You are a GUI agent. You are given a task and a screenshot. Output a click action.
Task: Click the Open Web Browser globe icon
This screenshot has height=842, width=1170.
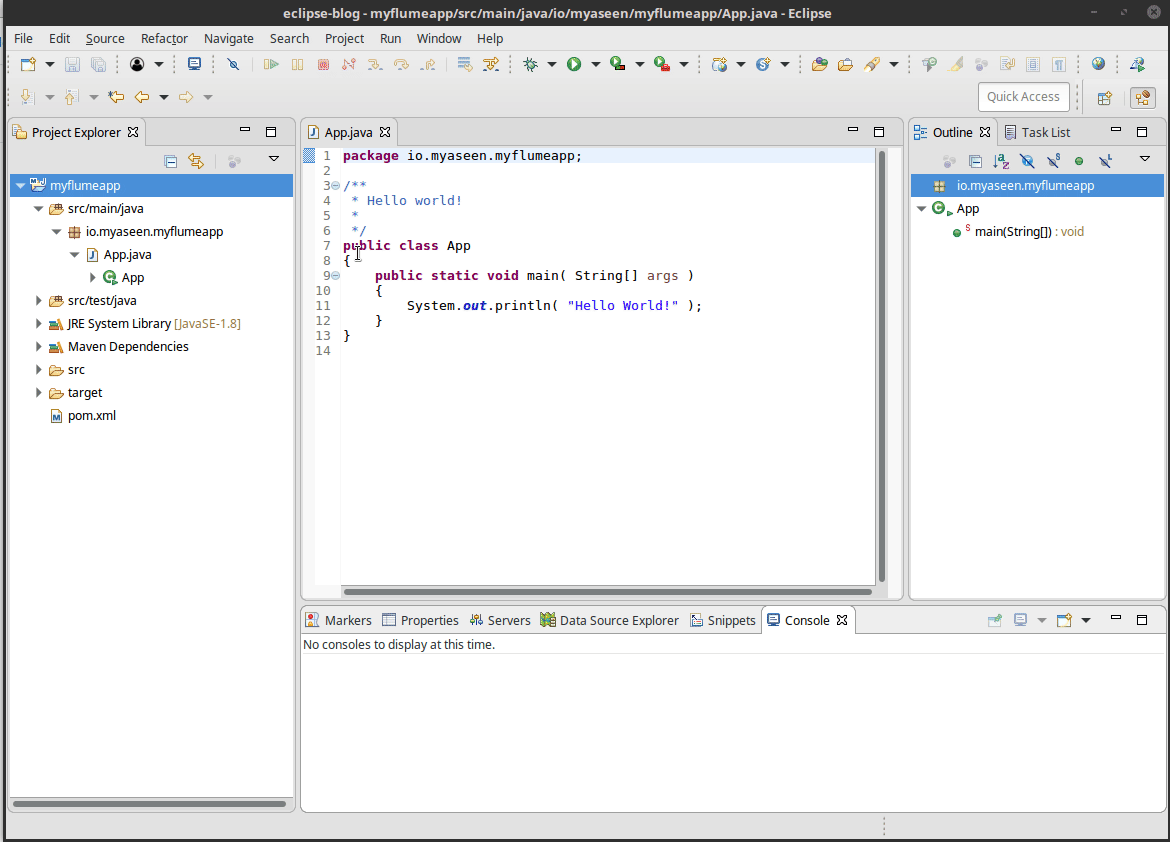tap(1098, 64)
